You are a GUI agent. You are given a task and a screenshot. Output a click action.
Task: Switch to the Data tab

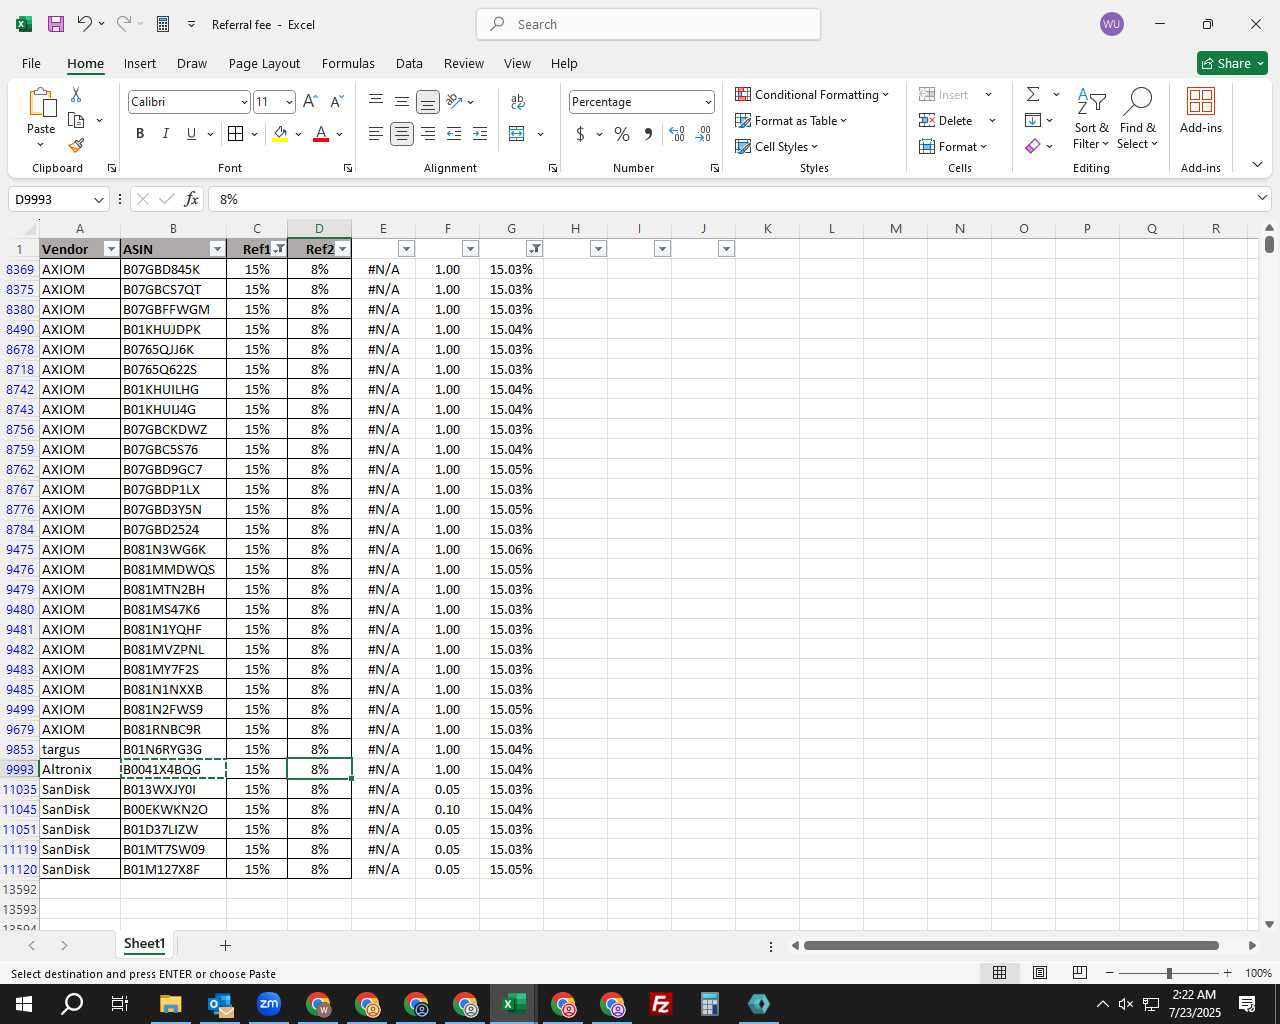409,63
